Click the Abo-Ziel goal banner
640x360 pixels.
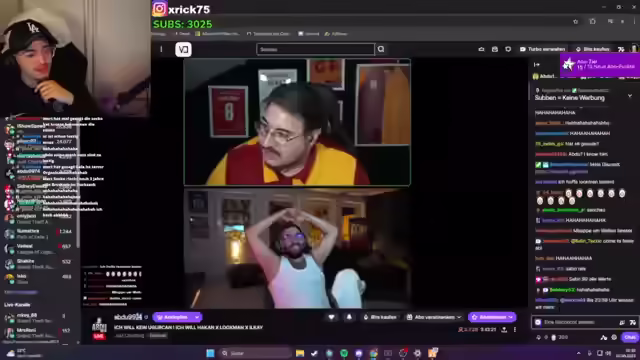tap(599, 64)
